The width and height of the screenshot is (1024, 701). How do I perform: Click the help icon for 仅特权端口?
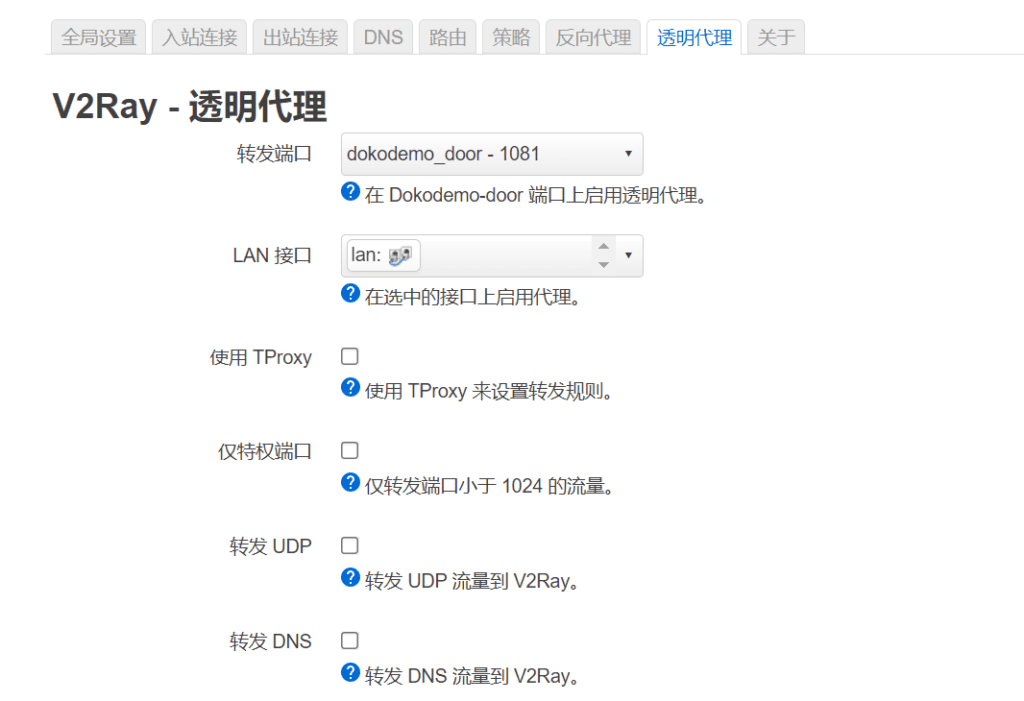350,482
